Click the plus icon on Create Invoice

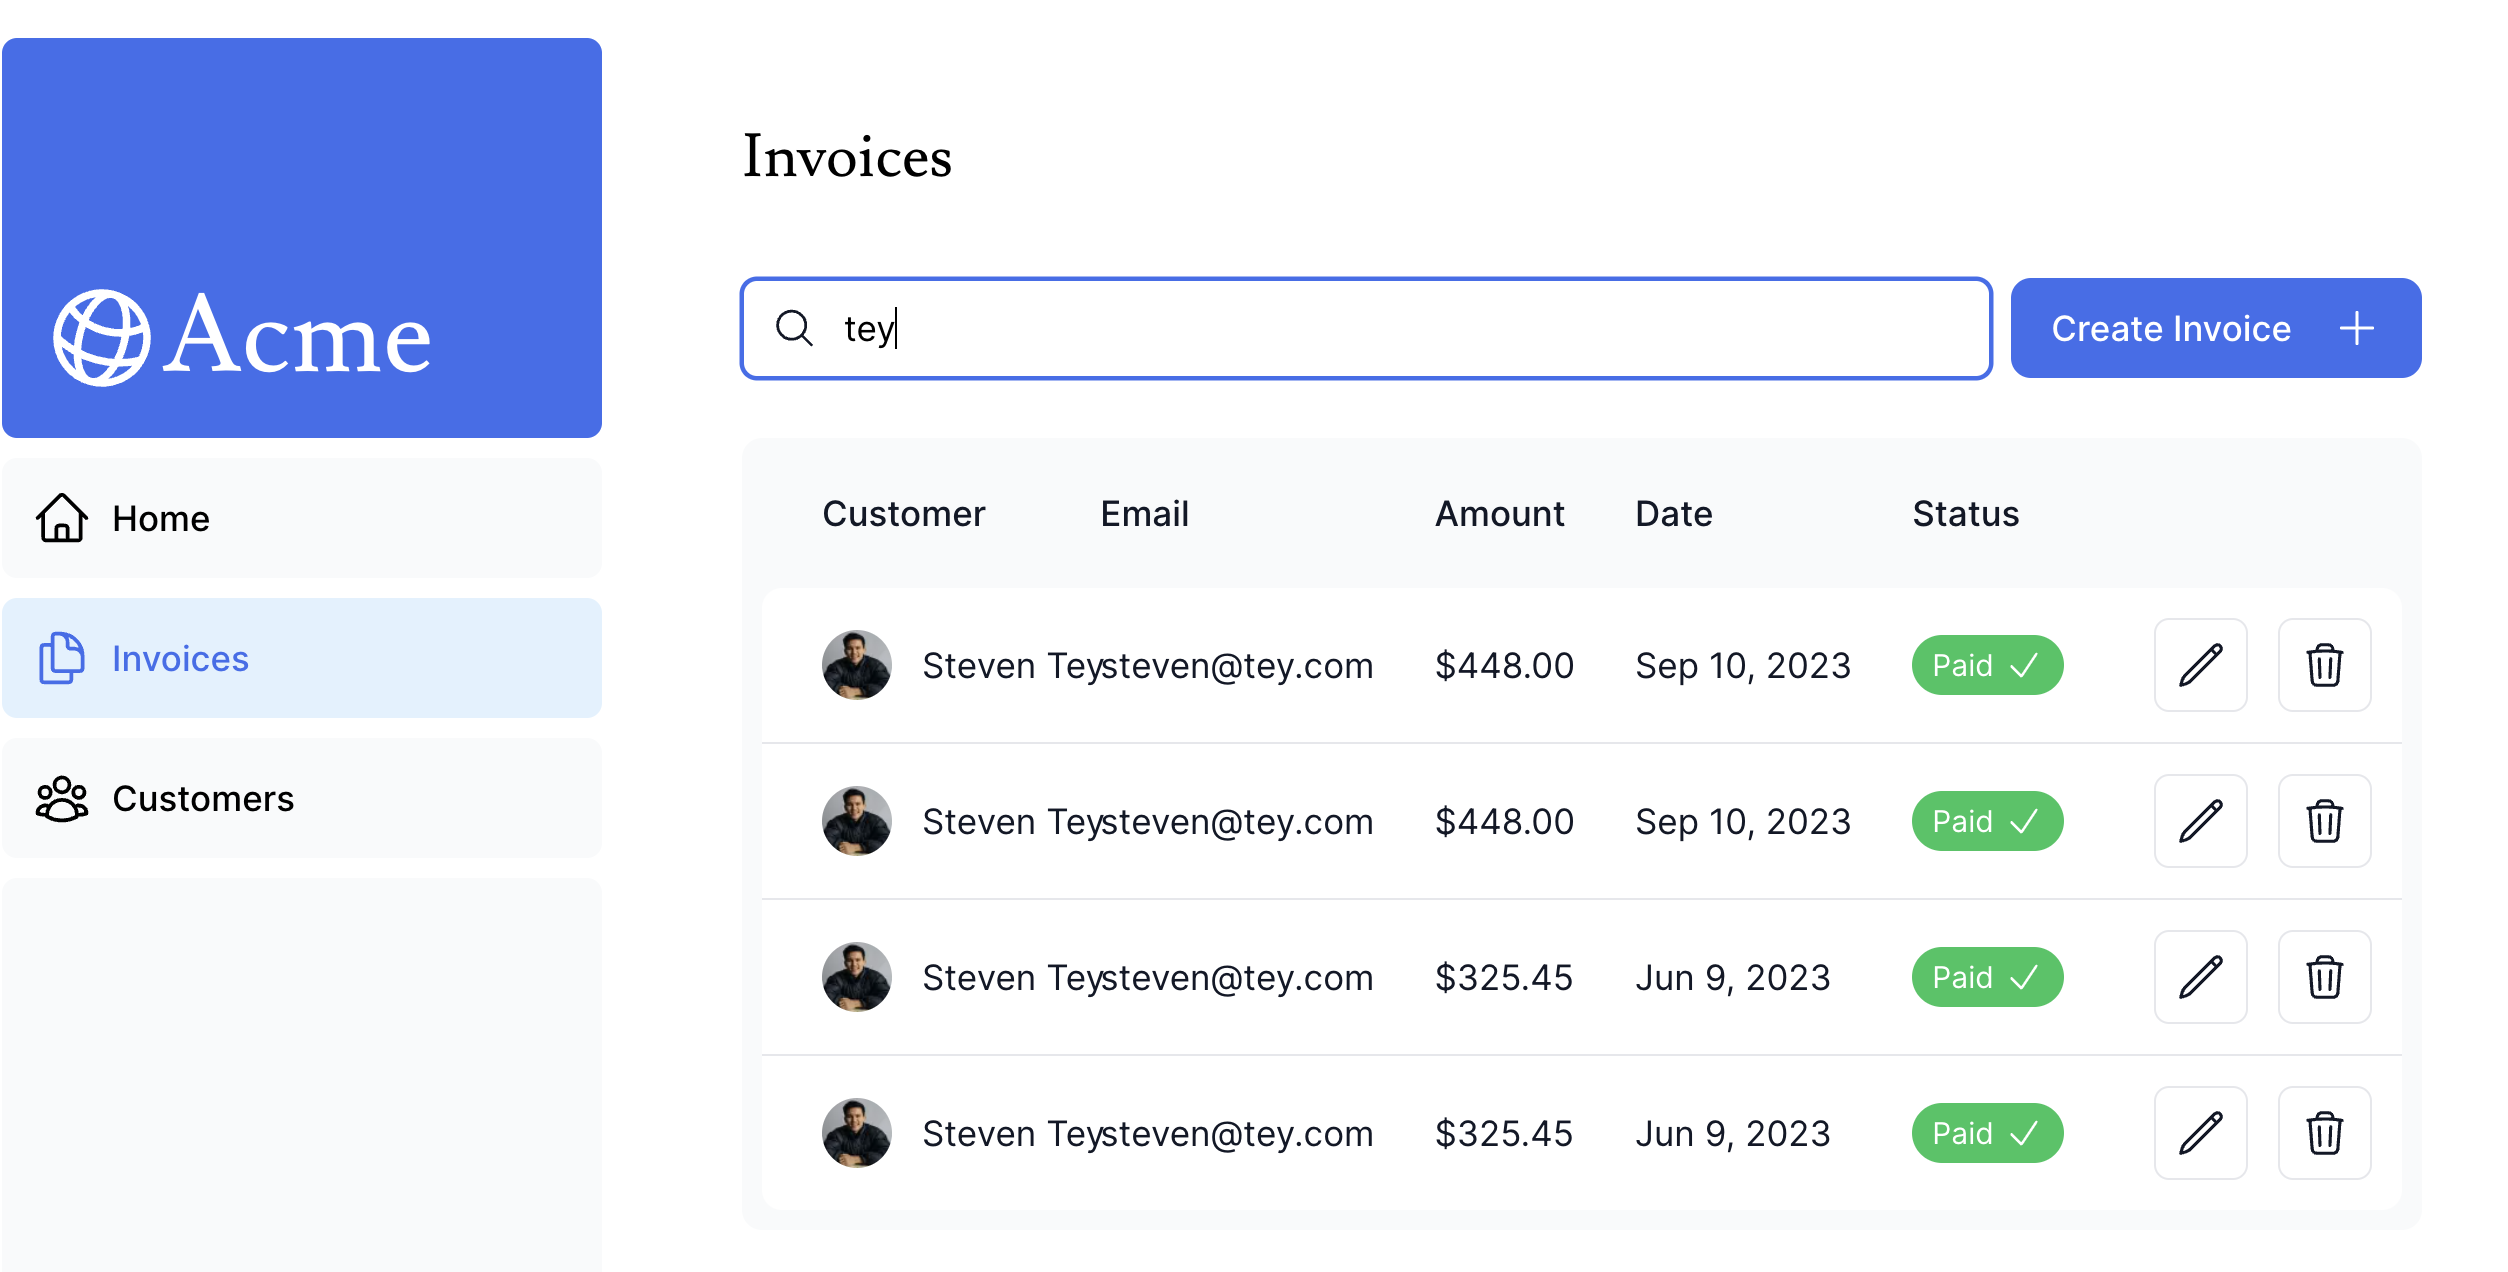[x=2357, y=328]
